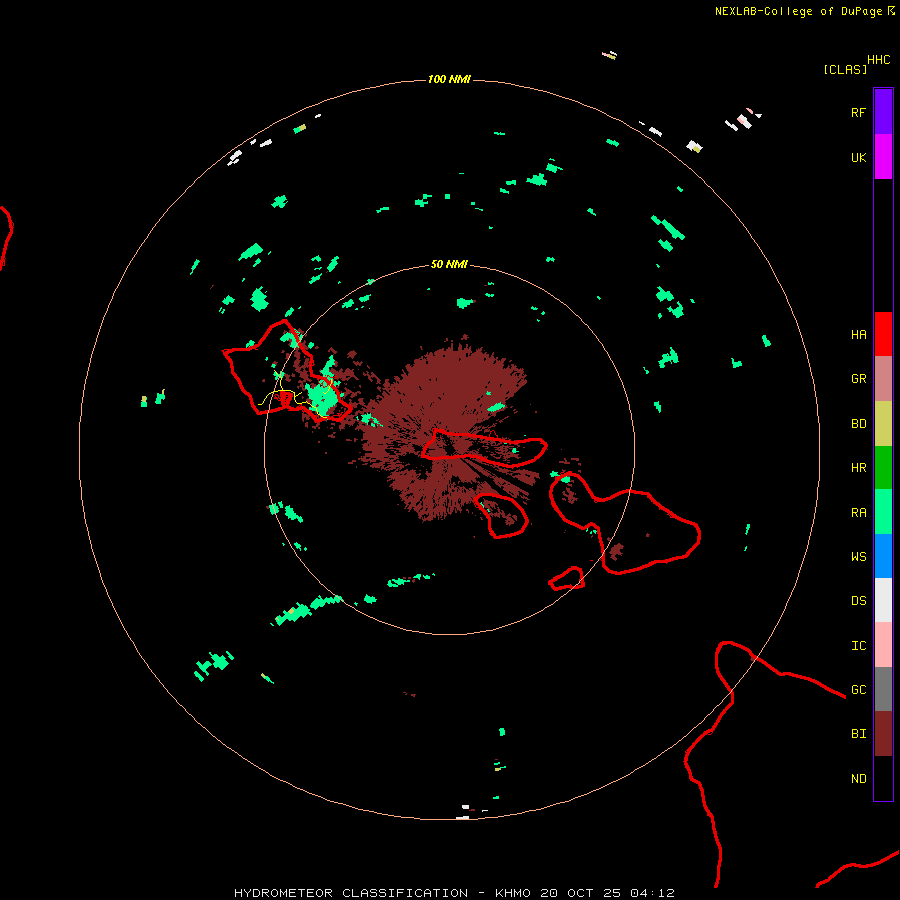Image resolution: width=900 pixels, height=900 pixels.
Task: Click the UK magenta legend swatch
Action: (x=883, y=157)
